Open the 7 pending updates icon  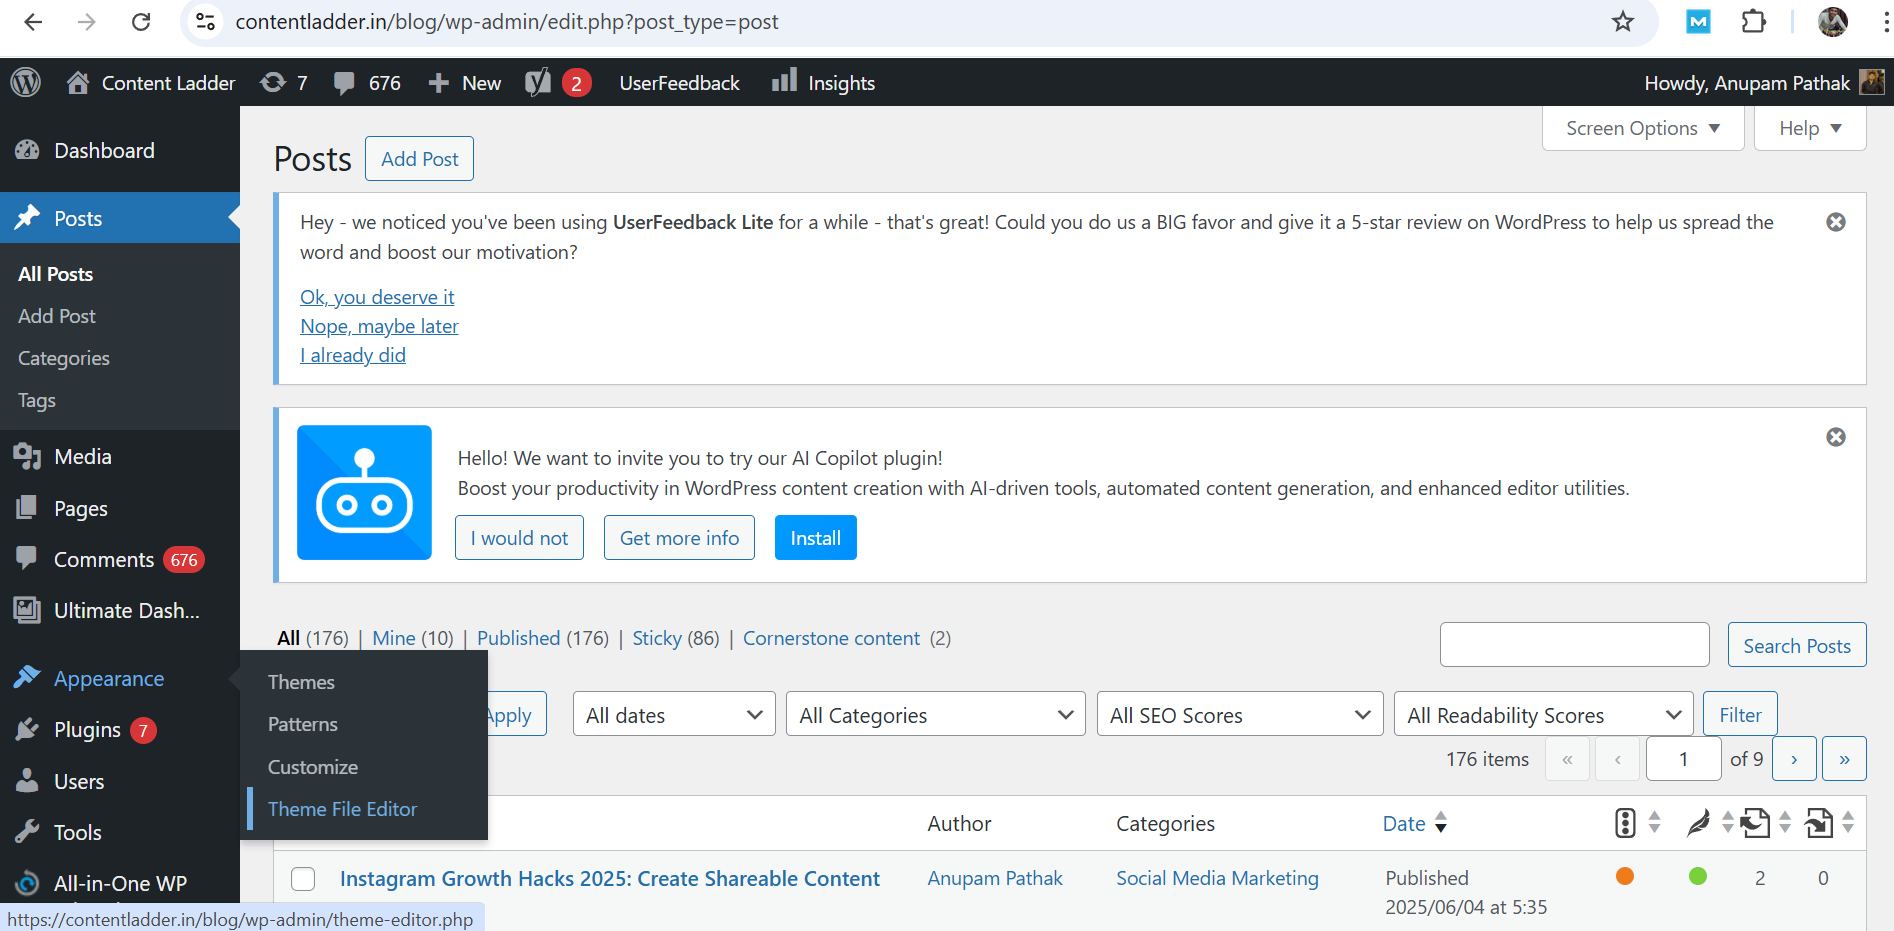tap(283, 83)
